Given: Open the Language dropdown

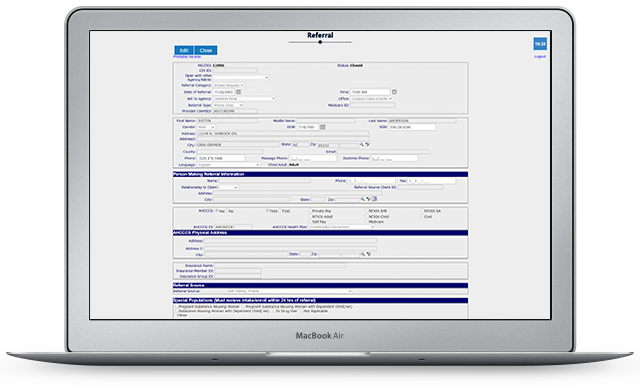Looking at the screenshot, I should click(x=229, y=165).
